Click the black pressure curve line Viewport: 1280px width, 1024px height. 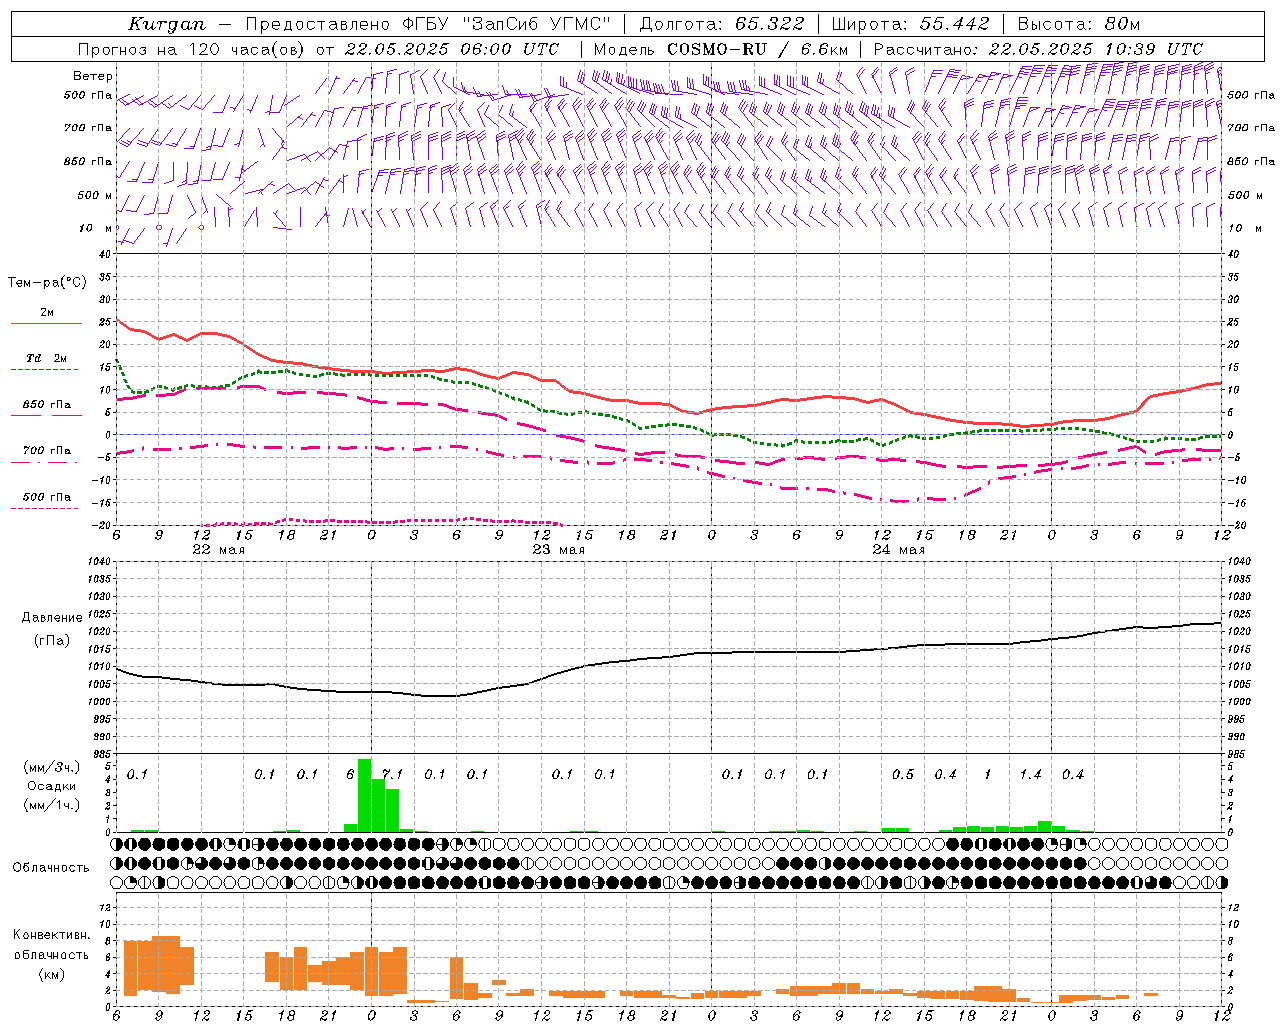click(670, 656)
